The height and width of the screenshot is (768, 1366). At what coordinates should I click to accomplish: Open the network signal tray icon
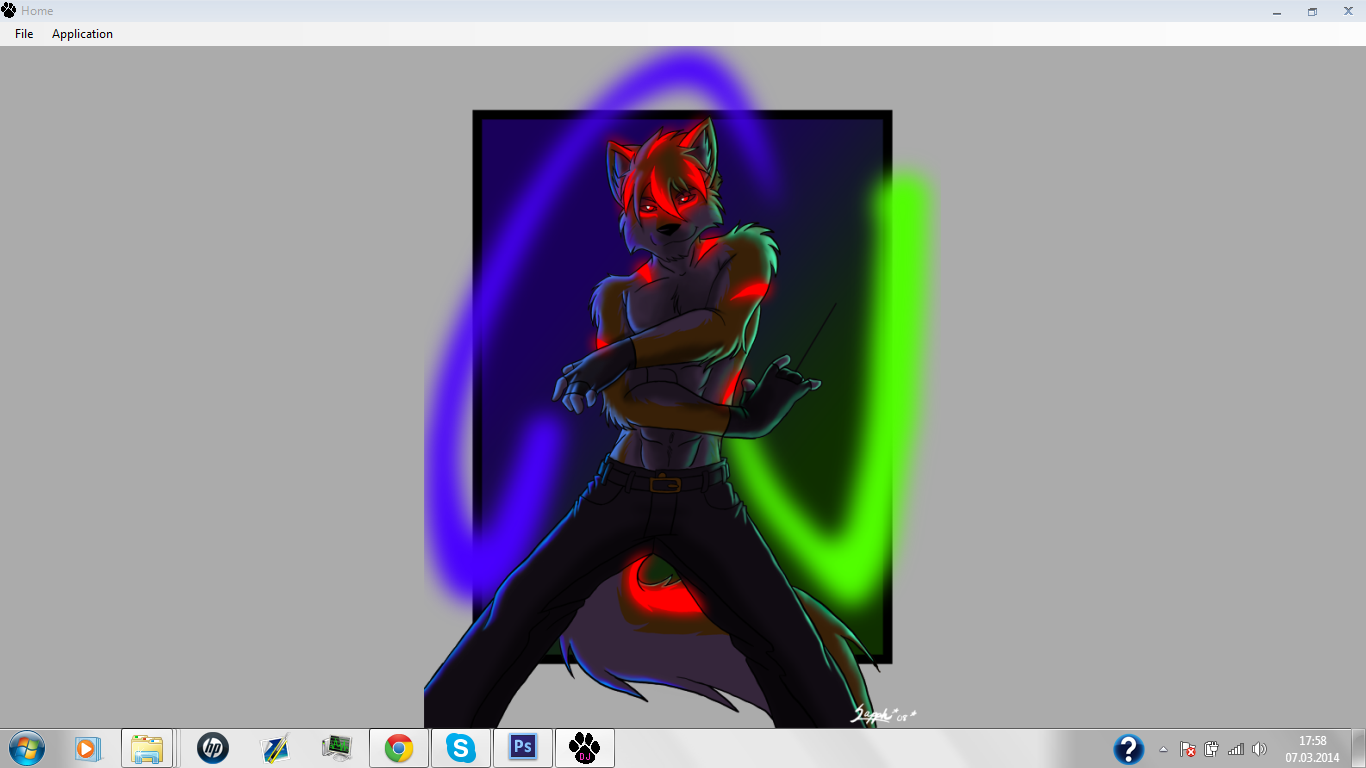1236,749
